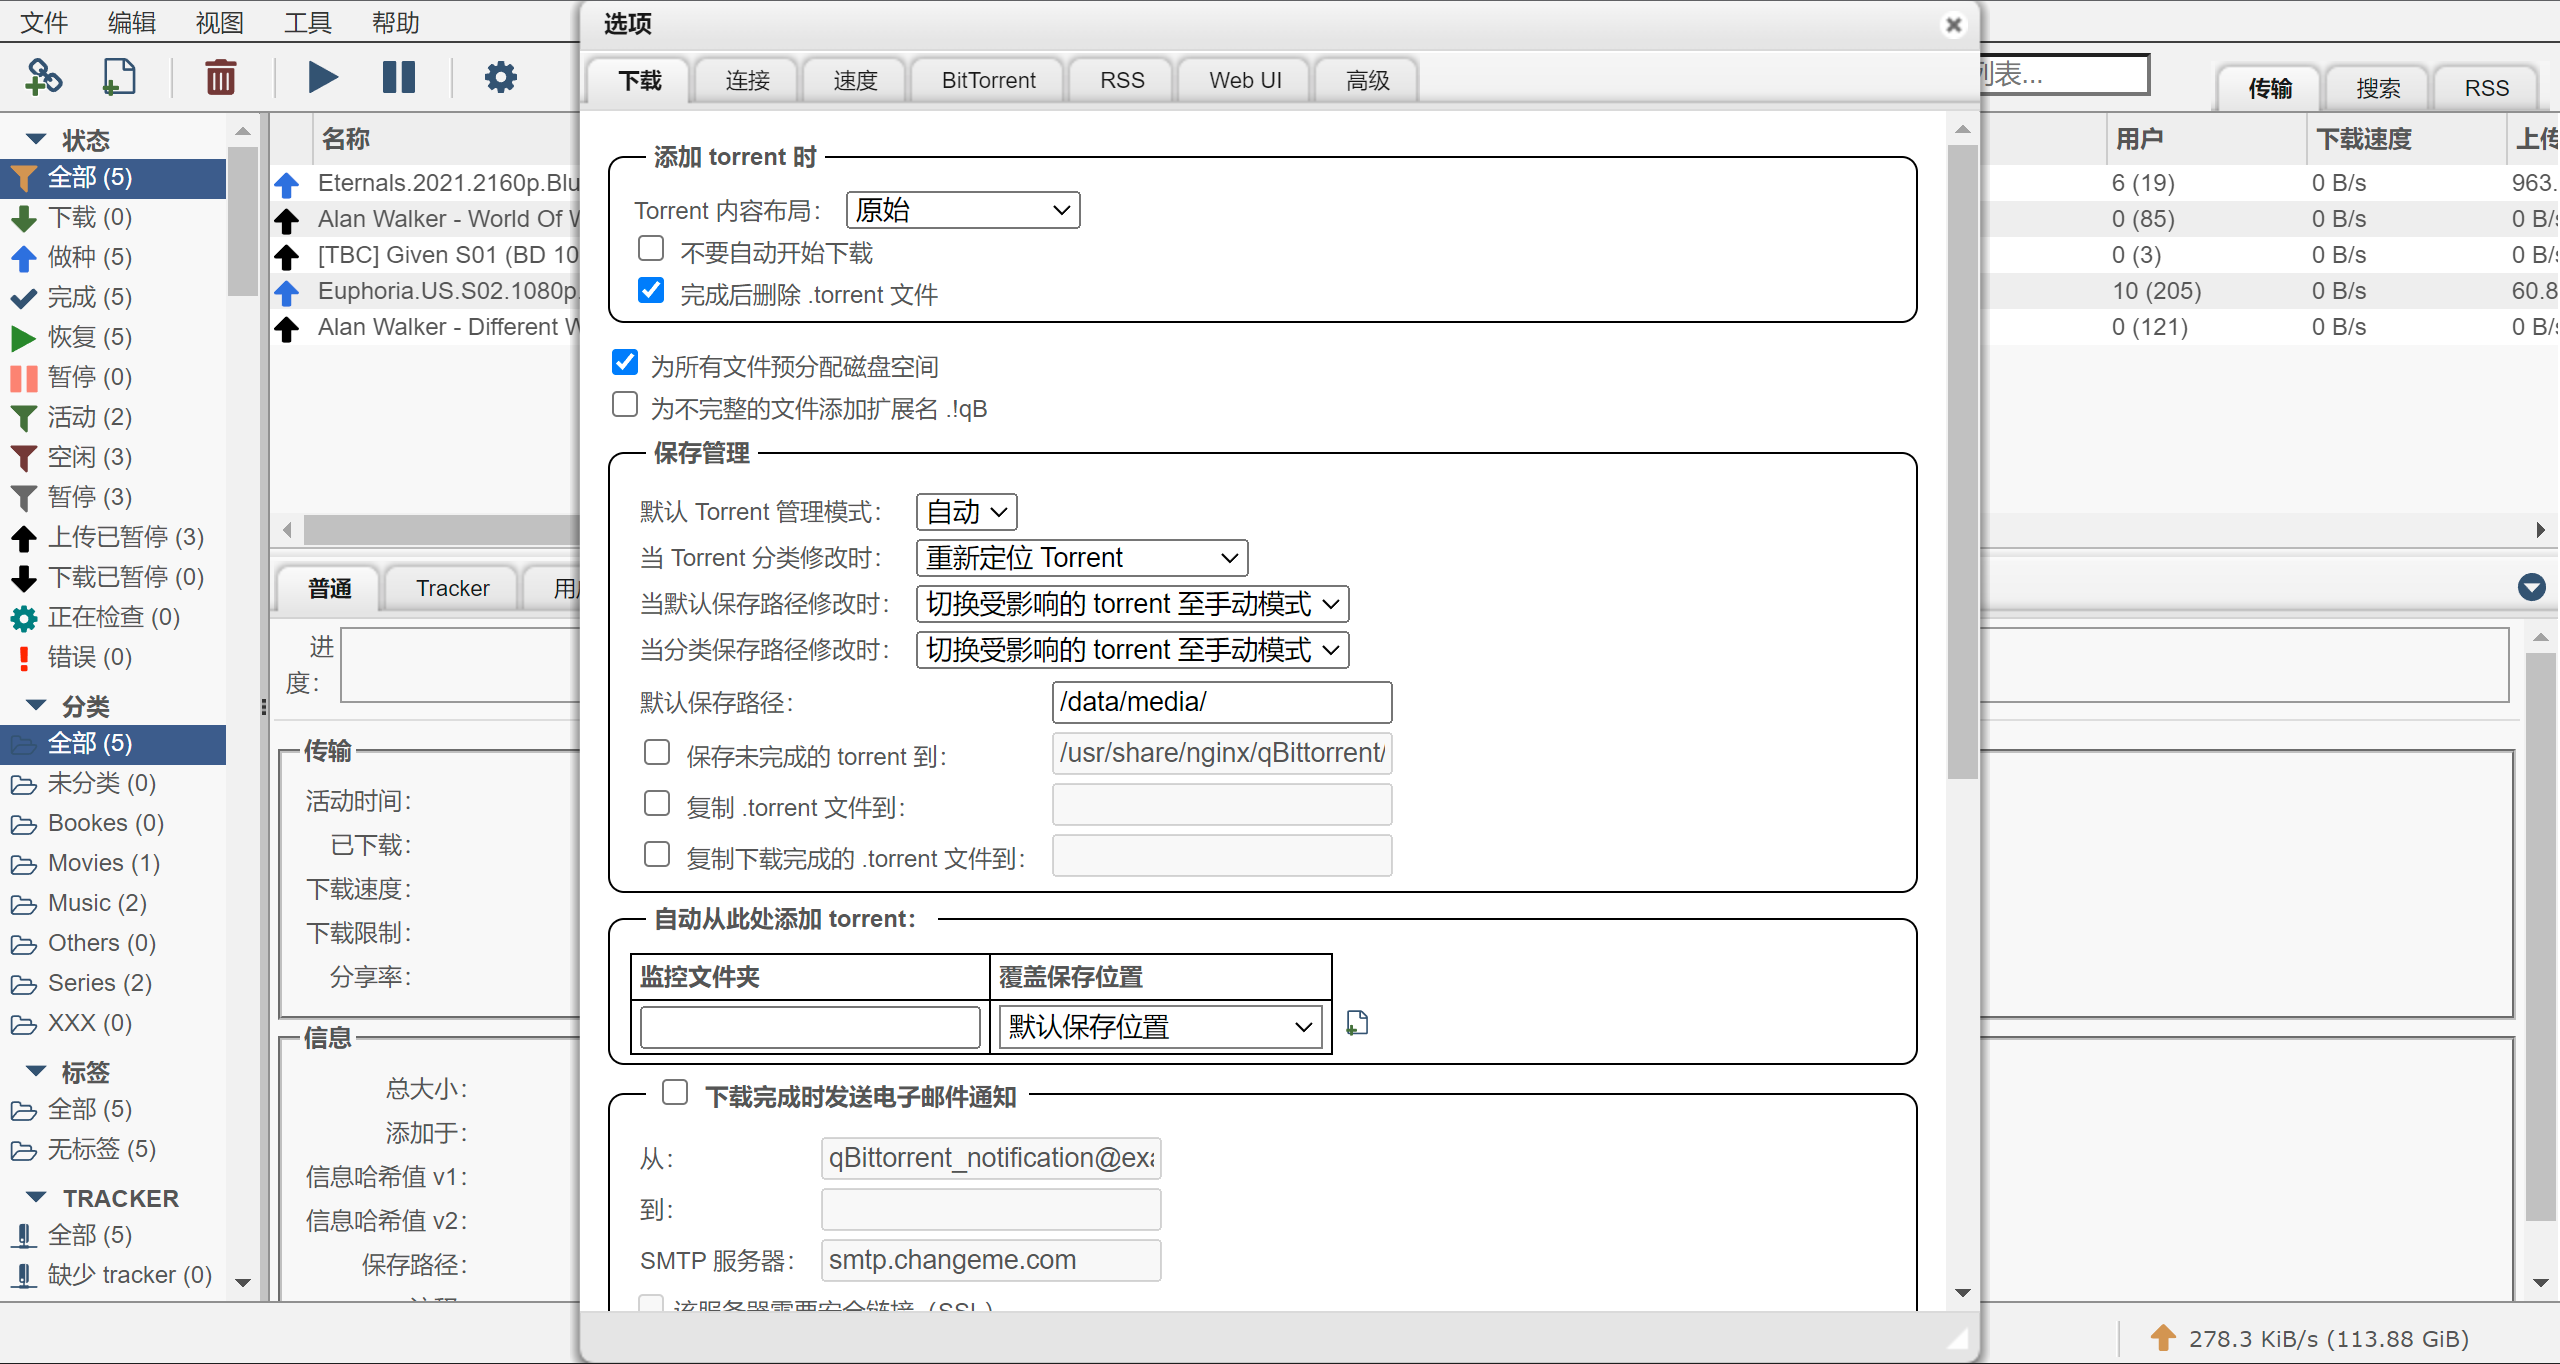Open the 默认 Torrent 管理模式 dropdown
2560x1364 pixels.
[964, 511]
